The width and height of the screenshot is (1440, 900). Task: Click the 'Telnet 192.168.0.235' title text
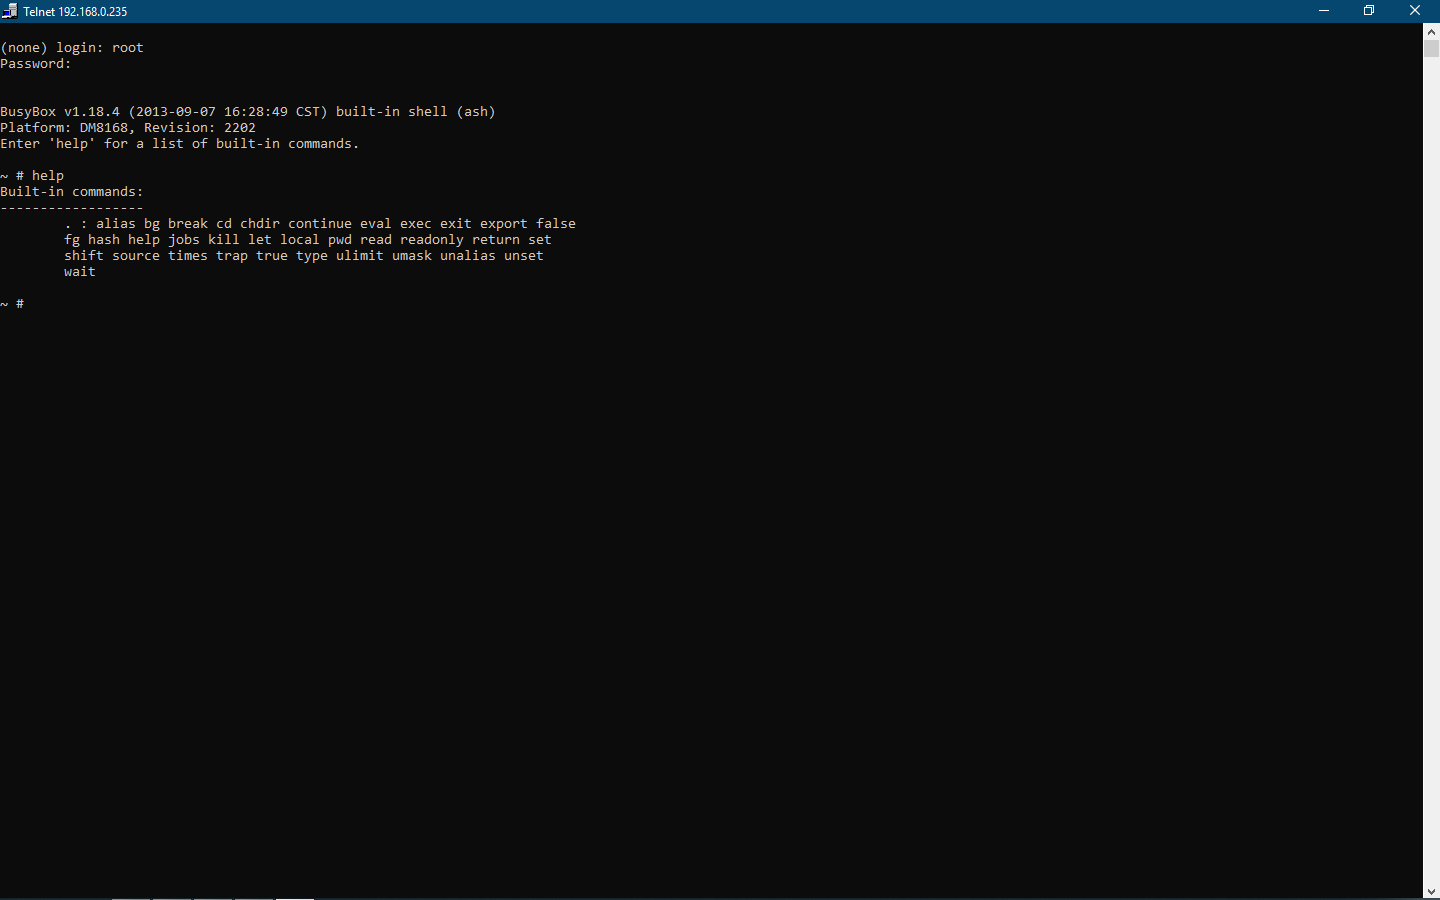(x=75, y=12)
